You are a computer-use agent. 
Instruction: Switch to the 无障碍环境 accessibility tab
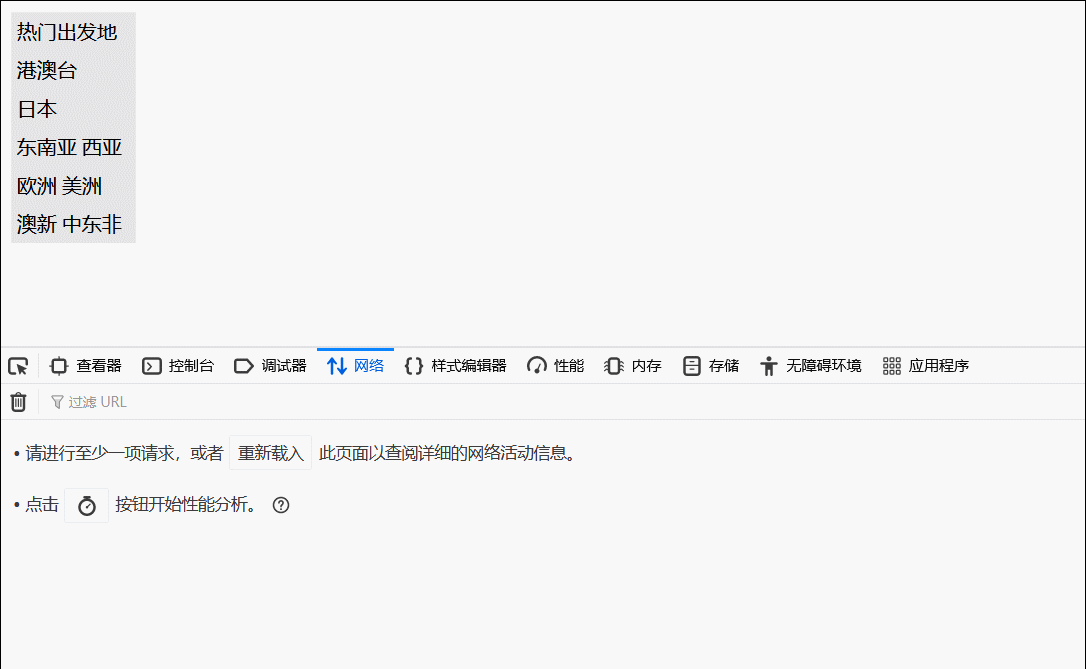click(810, 366)
